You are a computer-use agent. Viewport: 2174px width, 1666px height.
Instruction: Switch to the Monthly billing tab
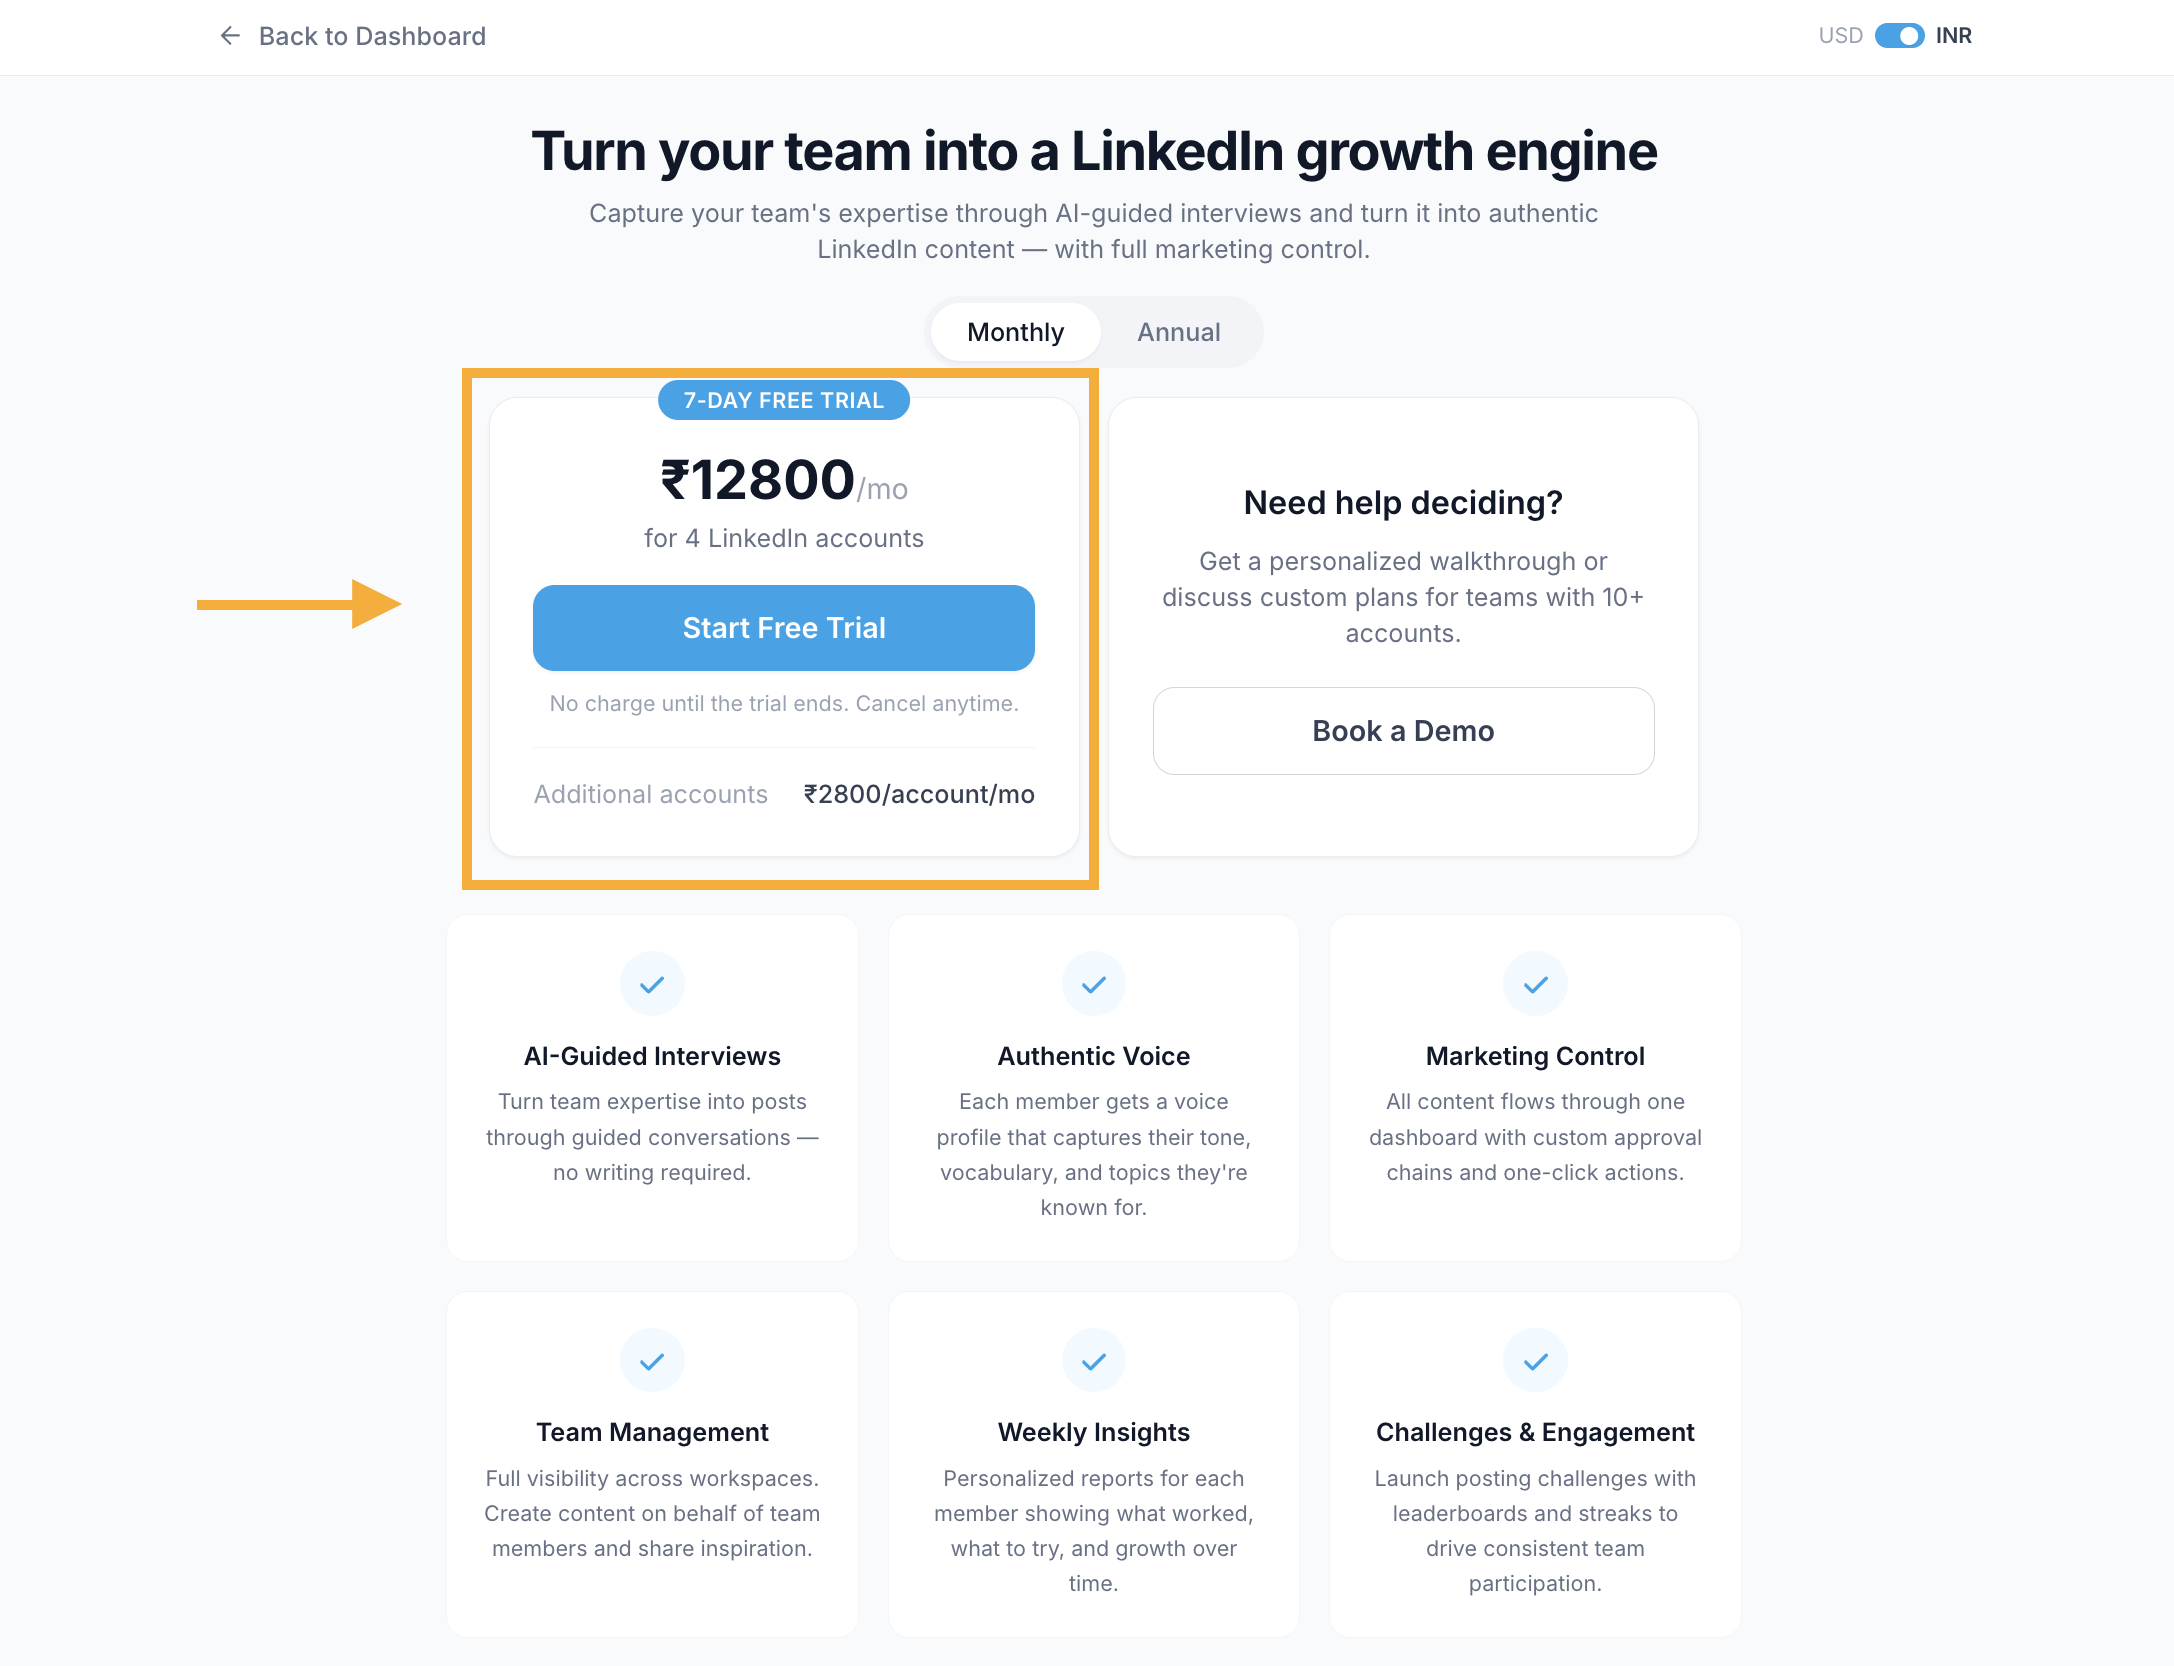tap(1015, 332)
